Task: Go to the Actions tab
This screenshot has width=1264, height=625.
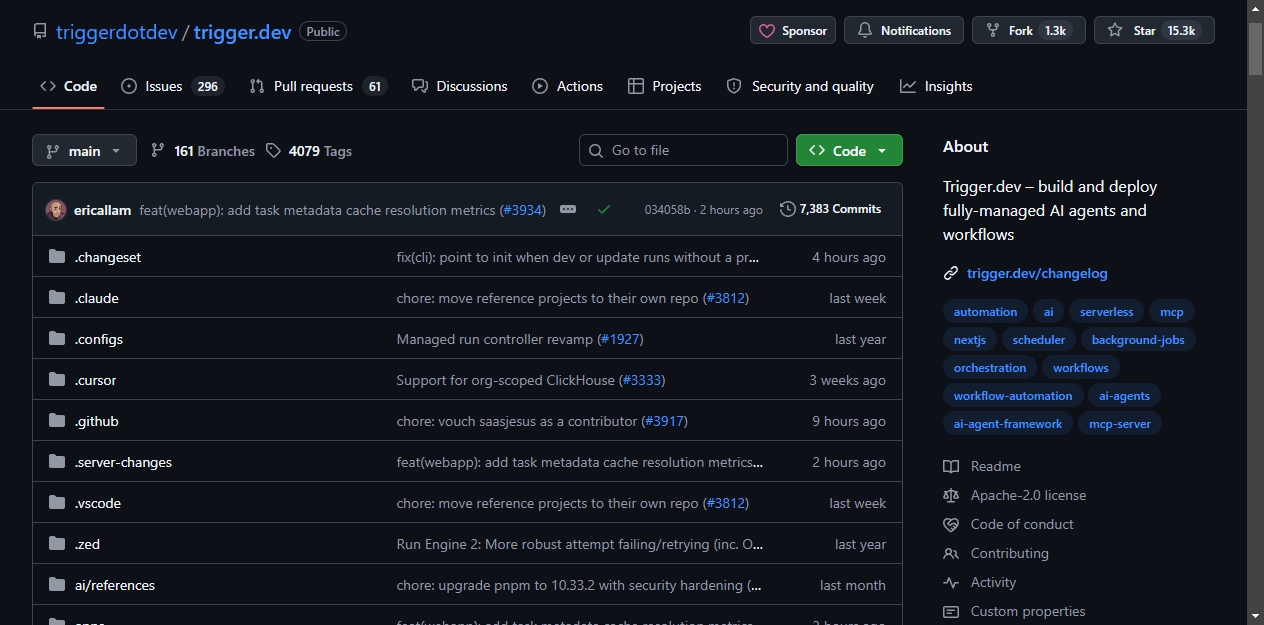Action: 568,86
